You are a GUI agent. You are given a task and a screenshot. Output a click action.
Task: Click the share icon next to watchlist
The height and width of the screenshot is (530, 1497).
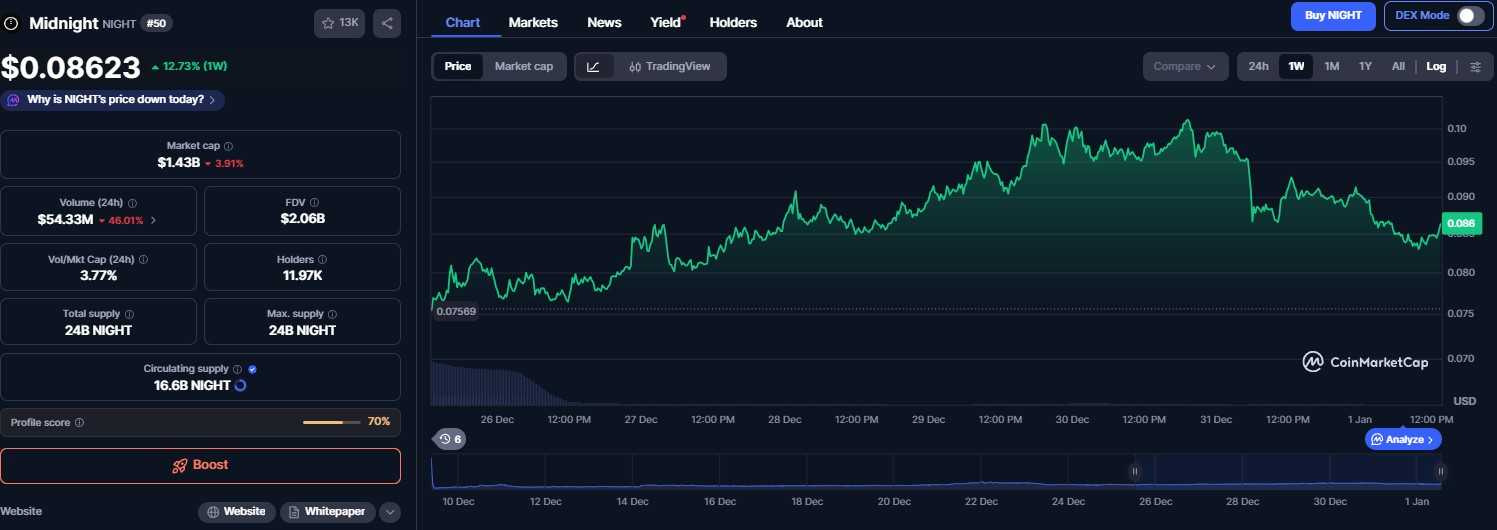(387, 23)
